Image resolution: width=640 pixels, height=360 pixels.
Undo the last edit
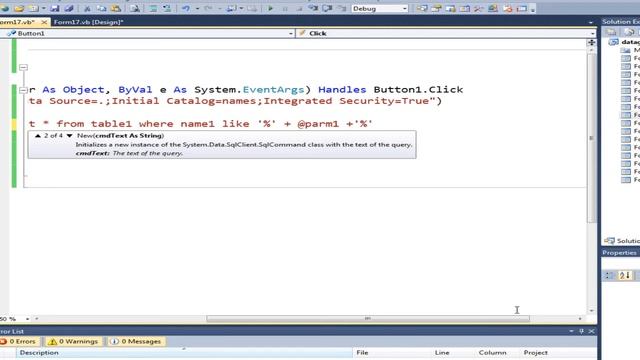coord(186,8)
